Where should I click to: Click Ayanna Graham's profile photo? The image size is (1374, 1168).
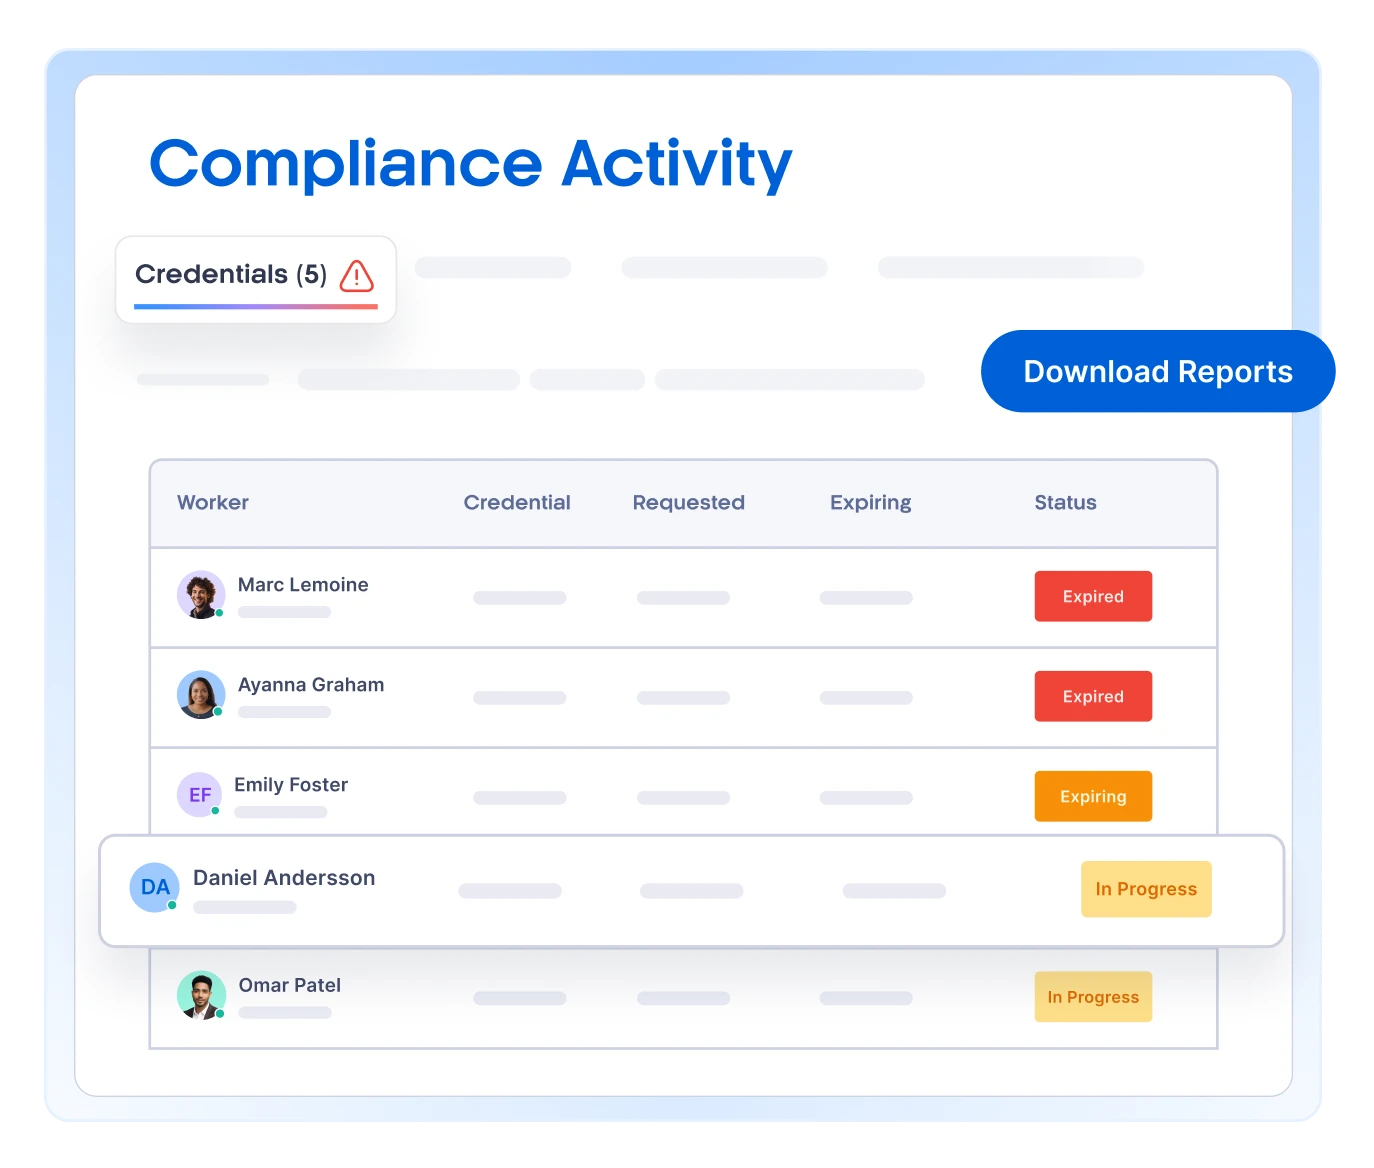coord(201,695)
